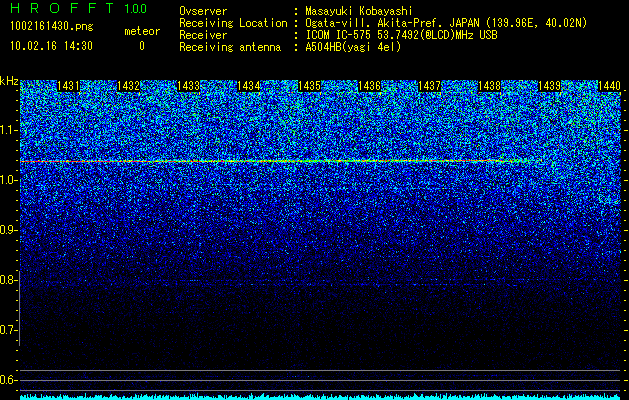Click time marker 1437
The image size is (629, 400).
430,86
